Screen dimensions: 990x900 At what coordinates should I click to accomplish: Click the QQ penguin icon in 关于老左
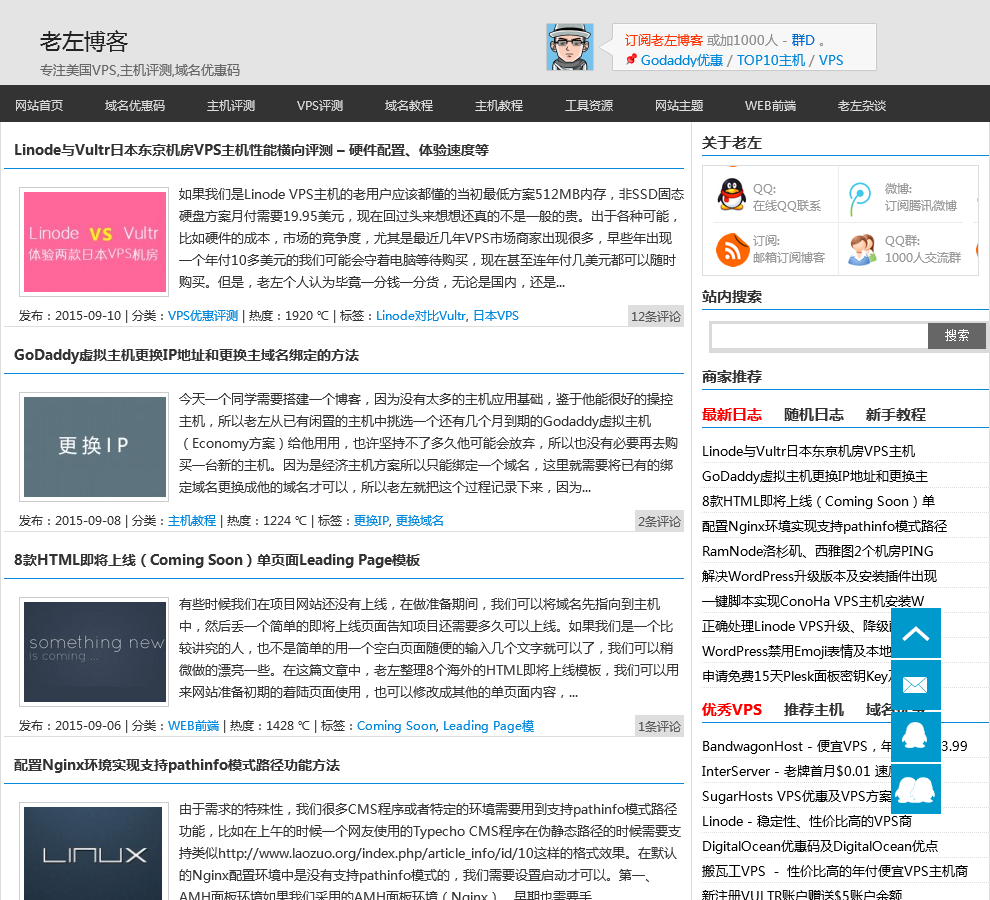click(732, 194)
